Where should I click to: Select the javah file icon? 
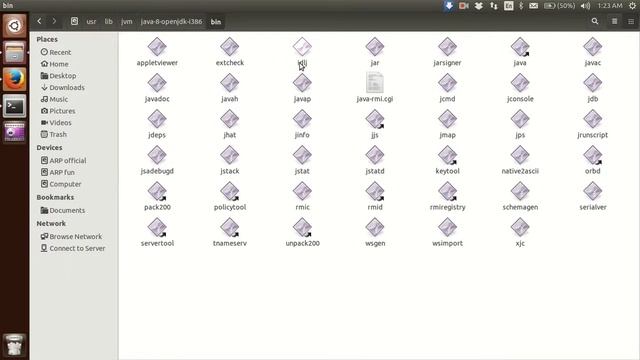[x=229, y=83]
